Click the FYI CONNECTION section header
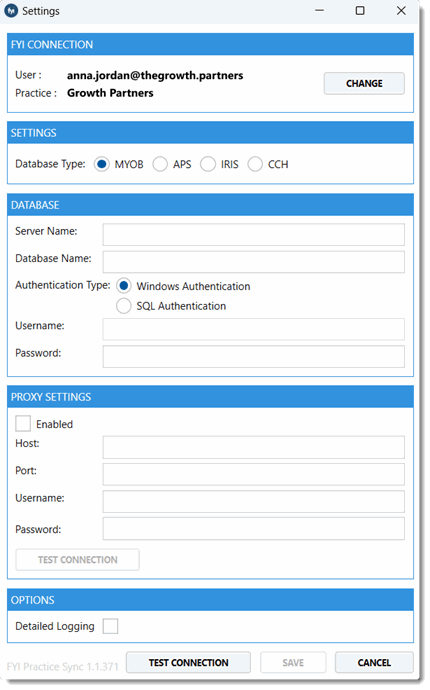The width and height of the screenshot is (430, 690). coord(210,44)
